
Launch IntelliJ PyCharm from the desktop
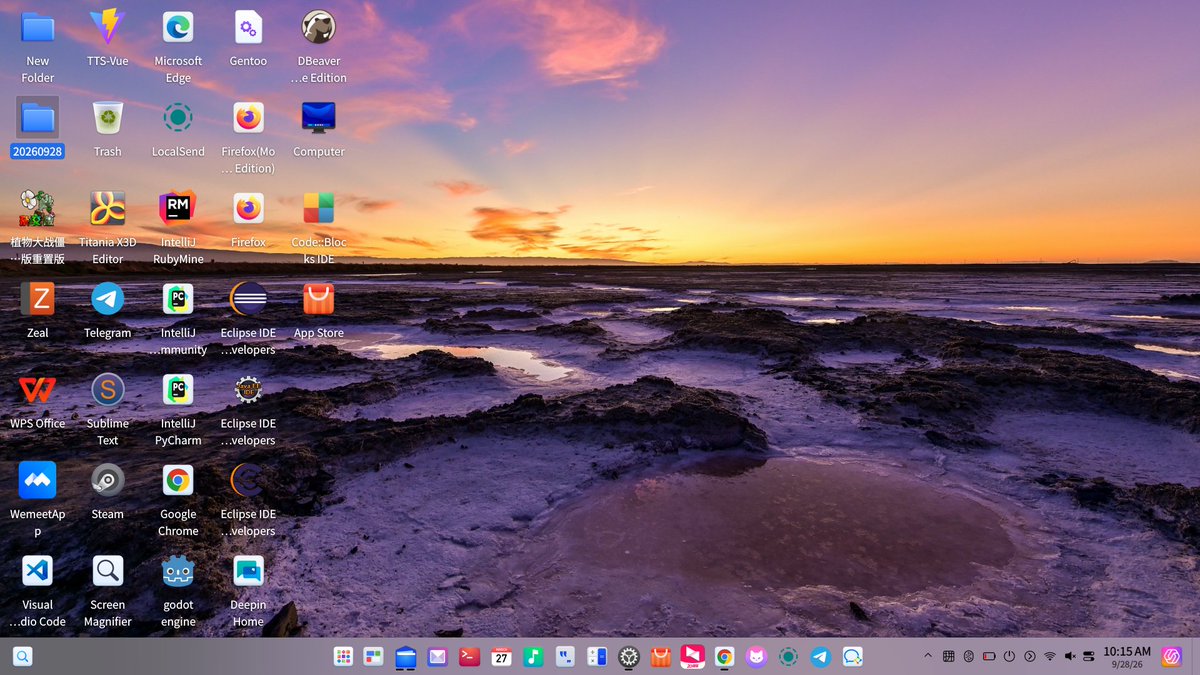[178, 389]
